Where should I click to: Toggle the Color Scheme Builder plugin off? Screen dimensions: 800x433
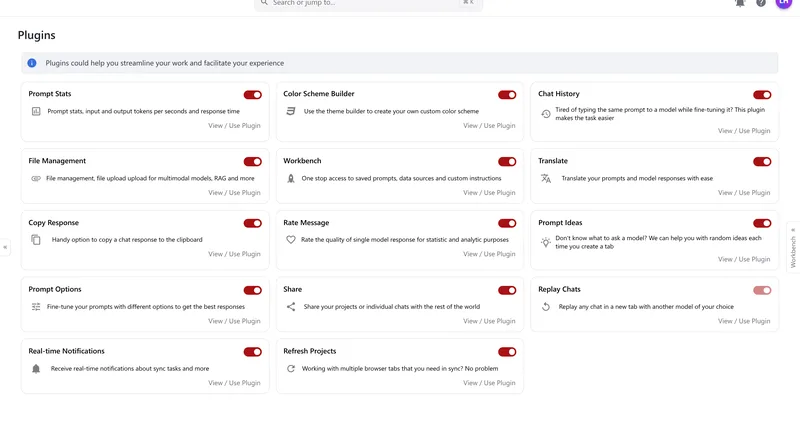tap(507, 95)
